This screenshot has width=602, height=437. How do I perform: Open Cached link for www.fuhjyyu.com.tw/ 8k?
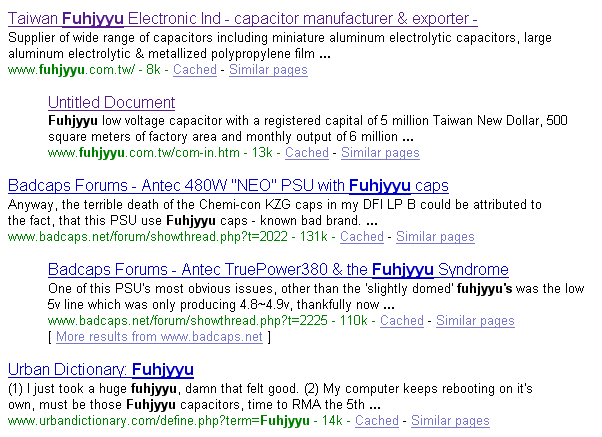pyautogui.click(x=195, y=70)
